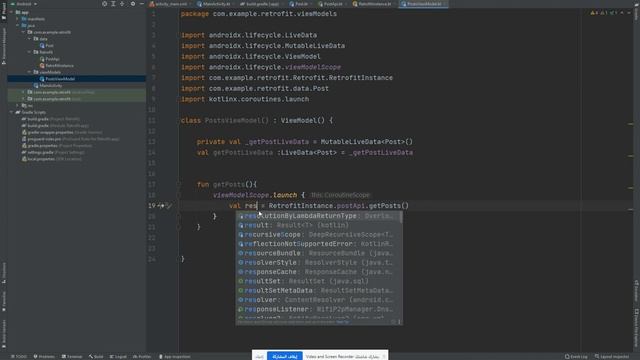
Task: Collapse the viewModels package
Action: click(x=29, y=72)
